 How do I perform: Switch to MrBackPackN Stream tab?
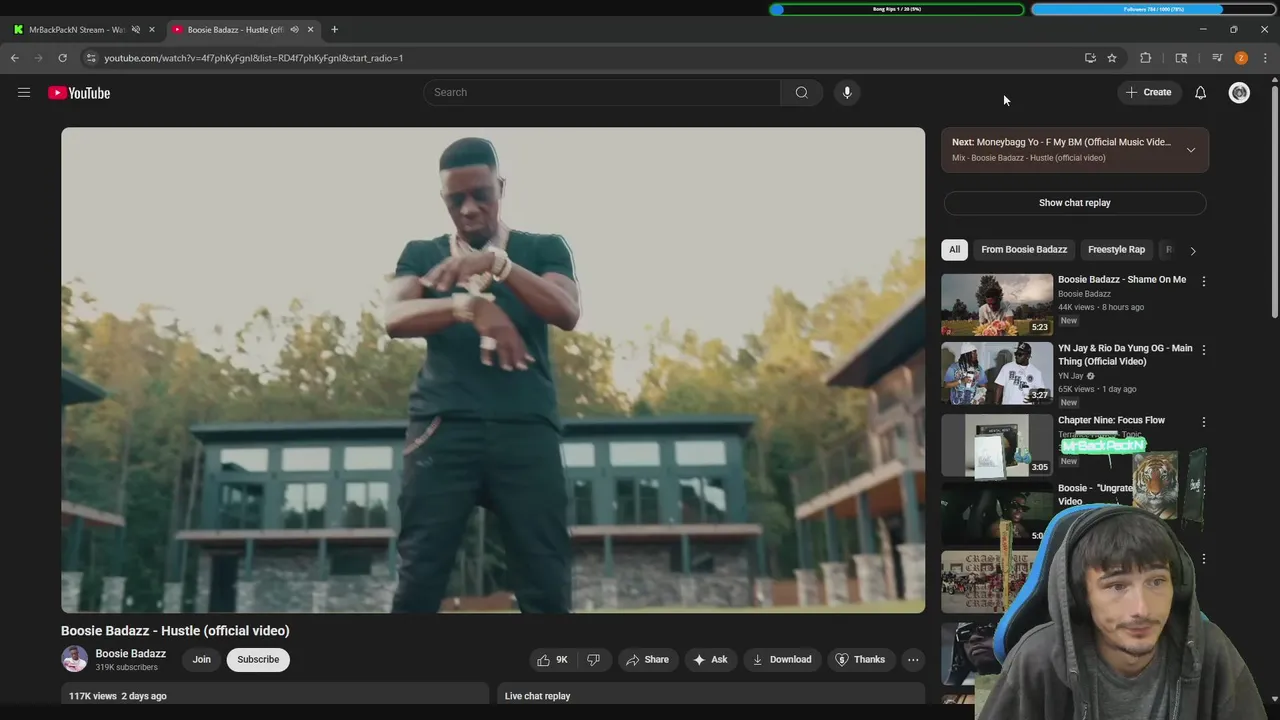pyautogui.click(x=76, y=29)
